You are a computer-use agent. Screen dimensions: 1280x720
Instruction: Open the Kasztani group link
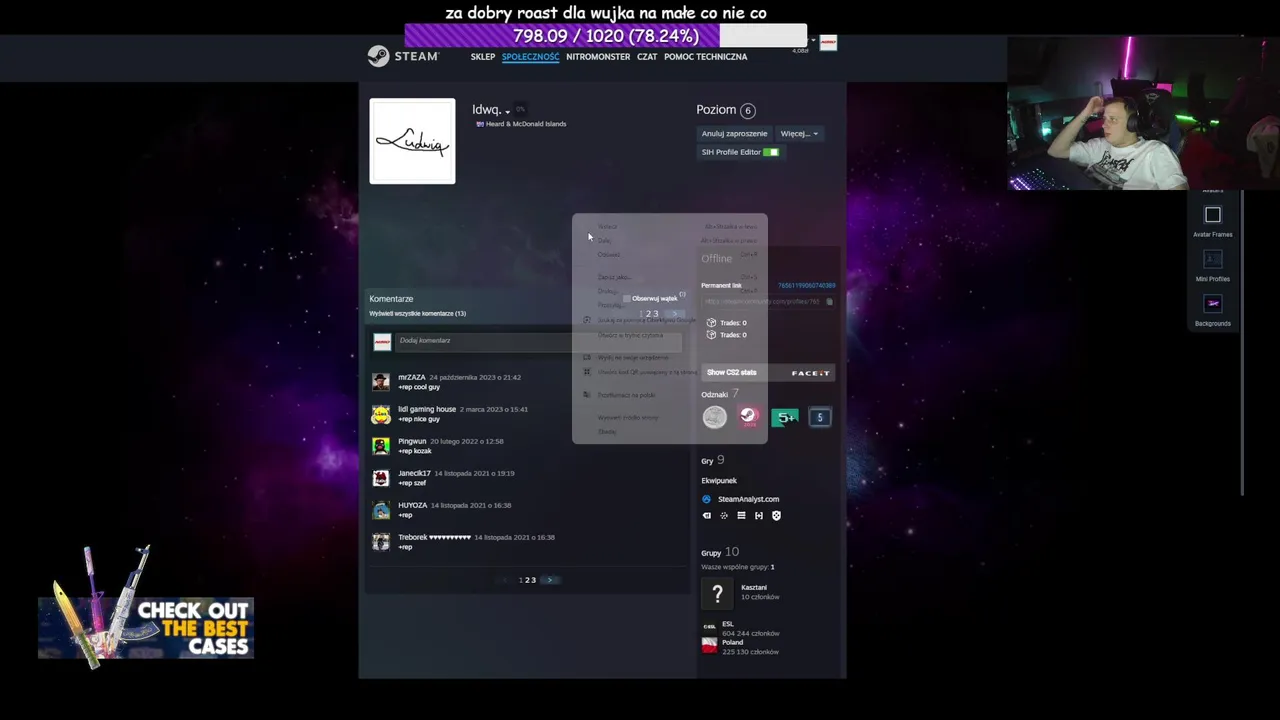[754, 588]
